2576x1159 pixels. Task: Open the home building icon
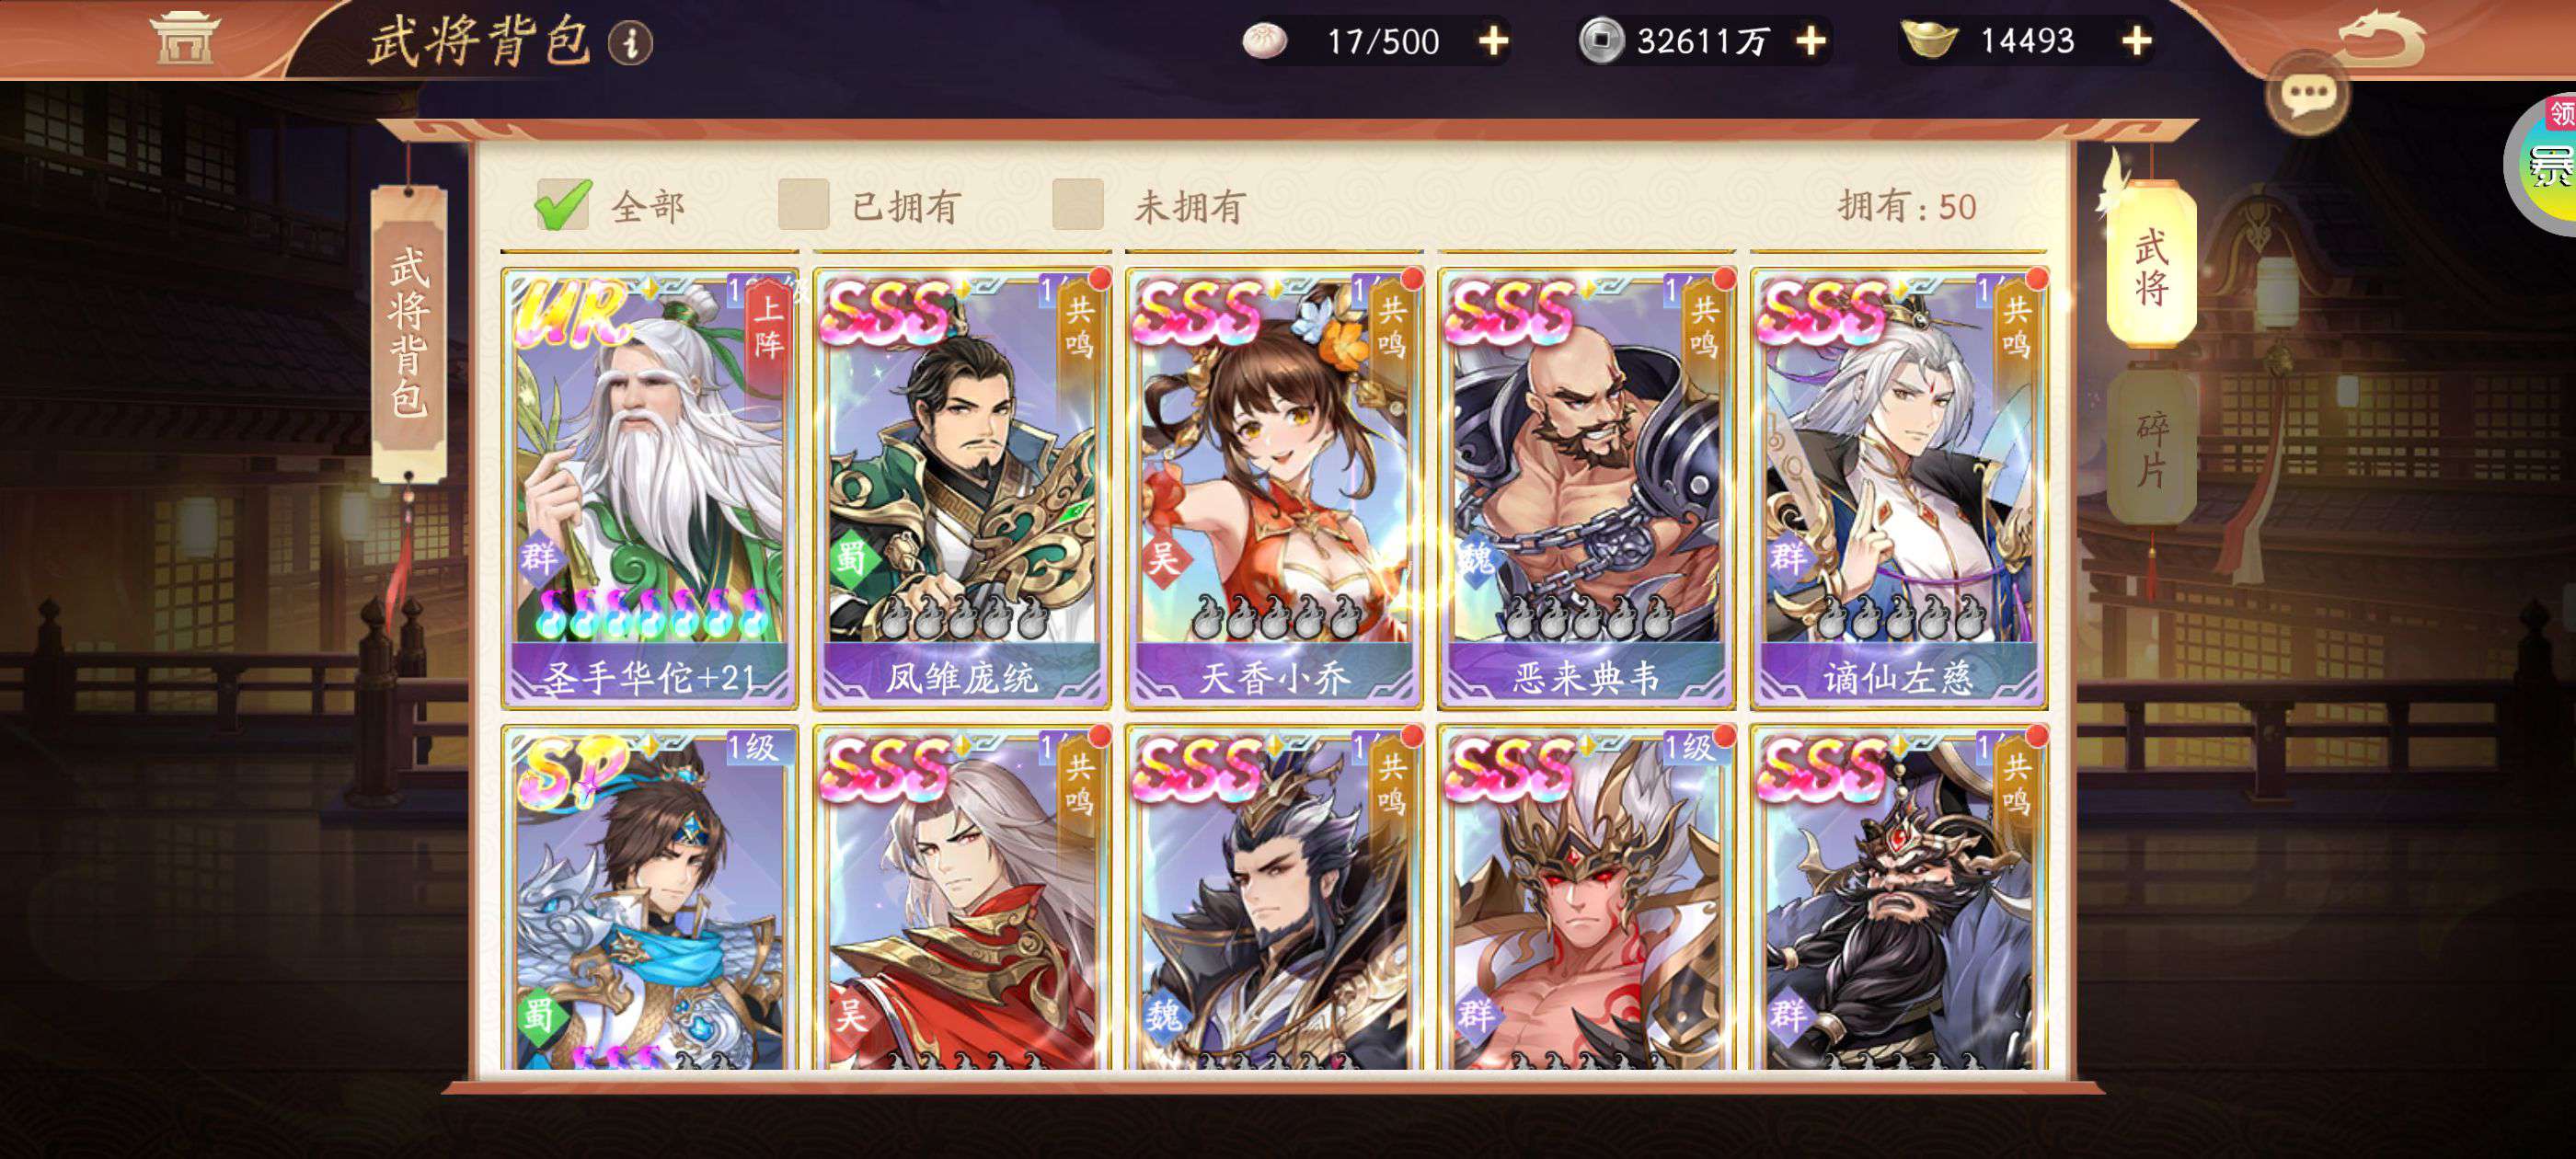183,39
